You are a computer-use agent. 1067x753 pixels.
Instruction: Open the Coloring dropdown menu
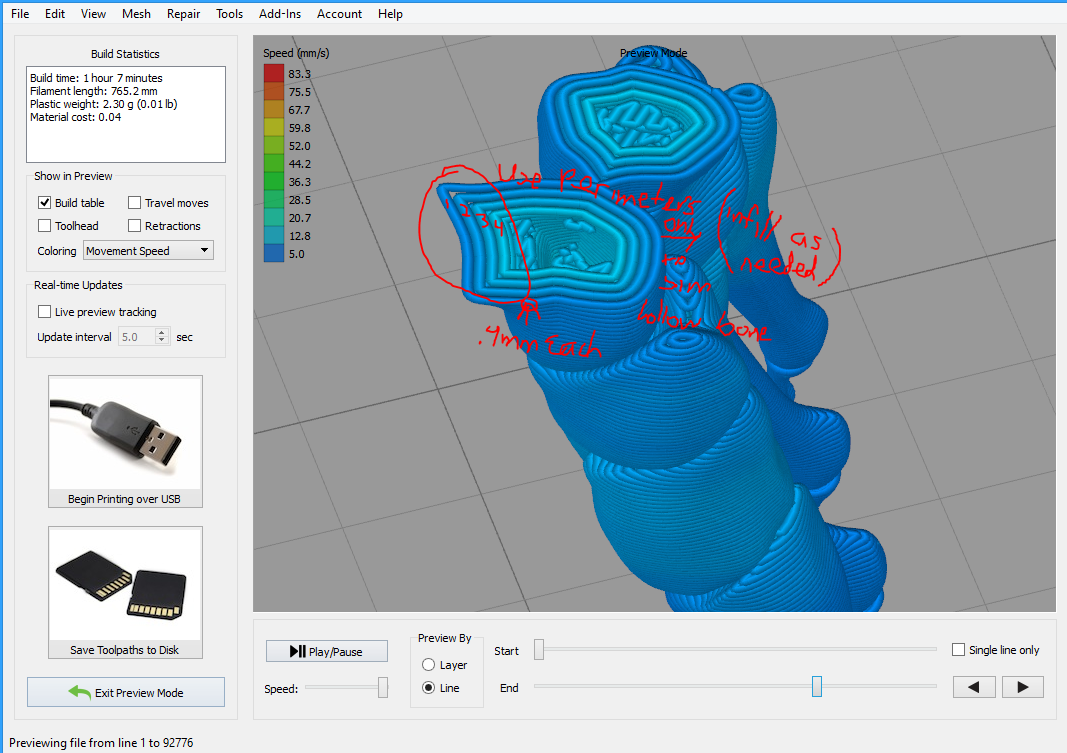coord(149,251)
